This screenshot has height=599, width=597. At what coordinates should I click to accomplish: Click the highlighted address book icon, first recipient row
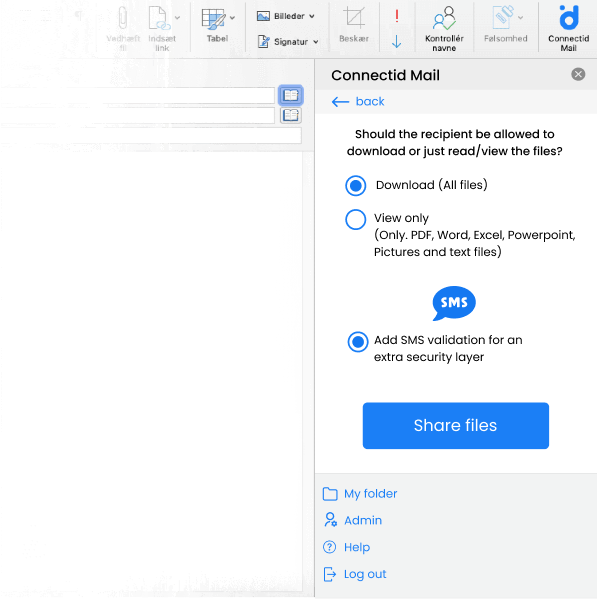click(x=291, y=95)
